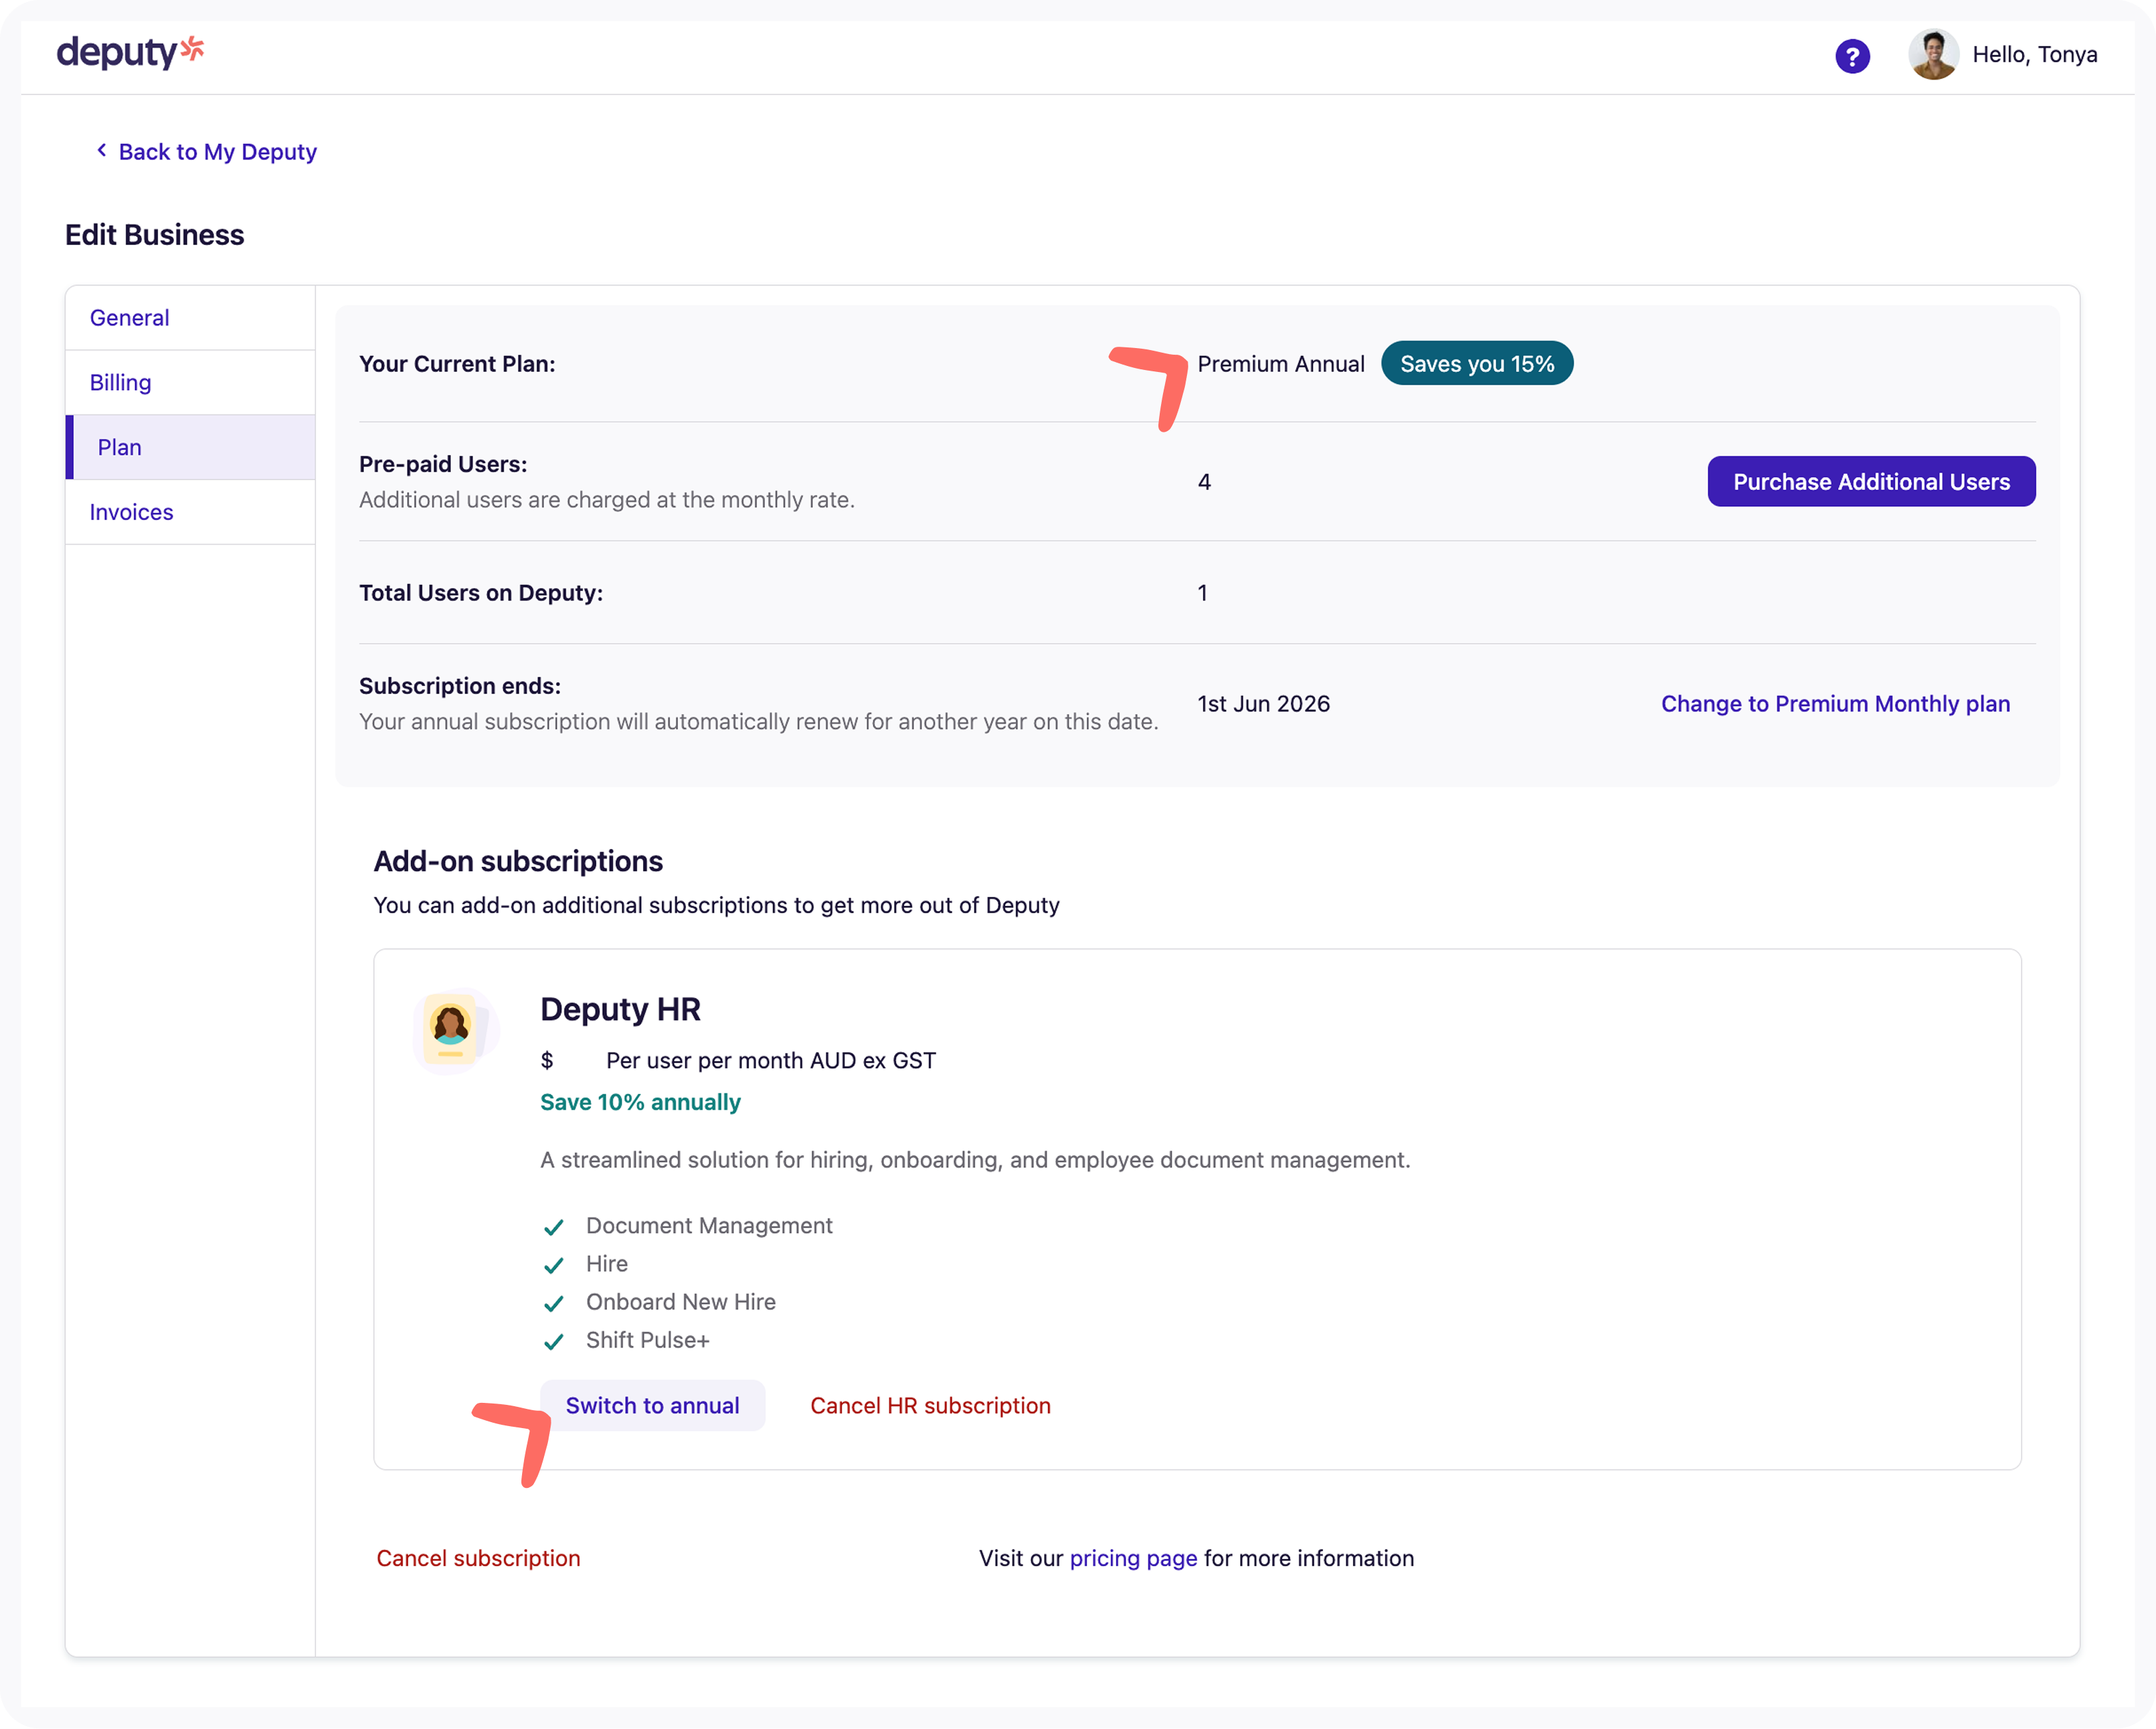This screenshot has height=1729, width=2156.
Task: Open the help question mark icon
Action: pyautogui.click(x=1852, y=56)
